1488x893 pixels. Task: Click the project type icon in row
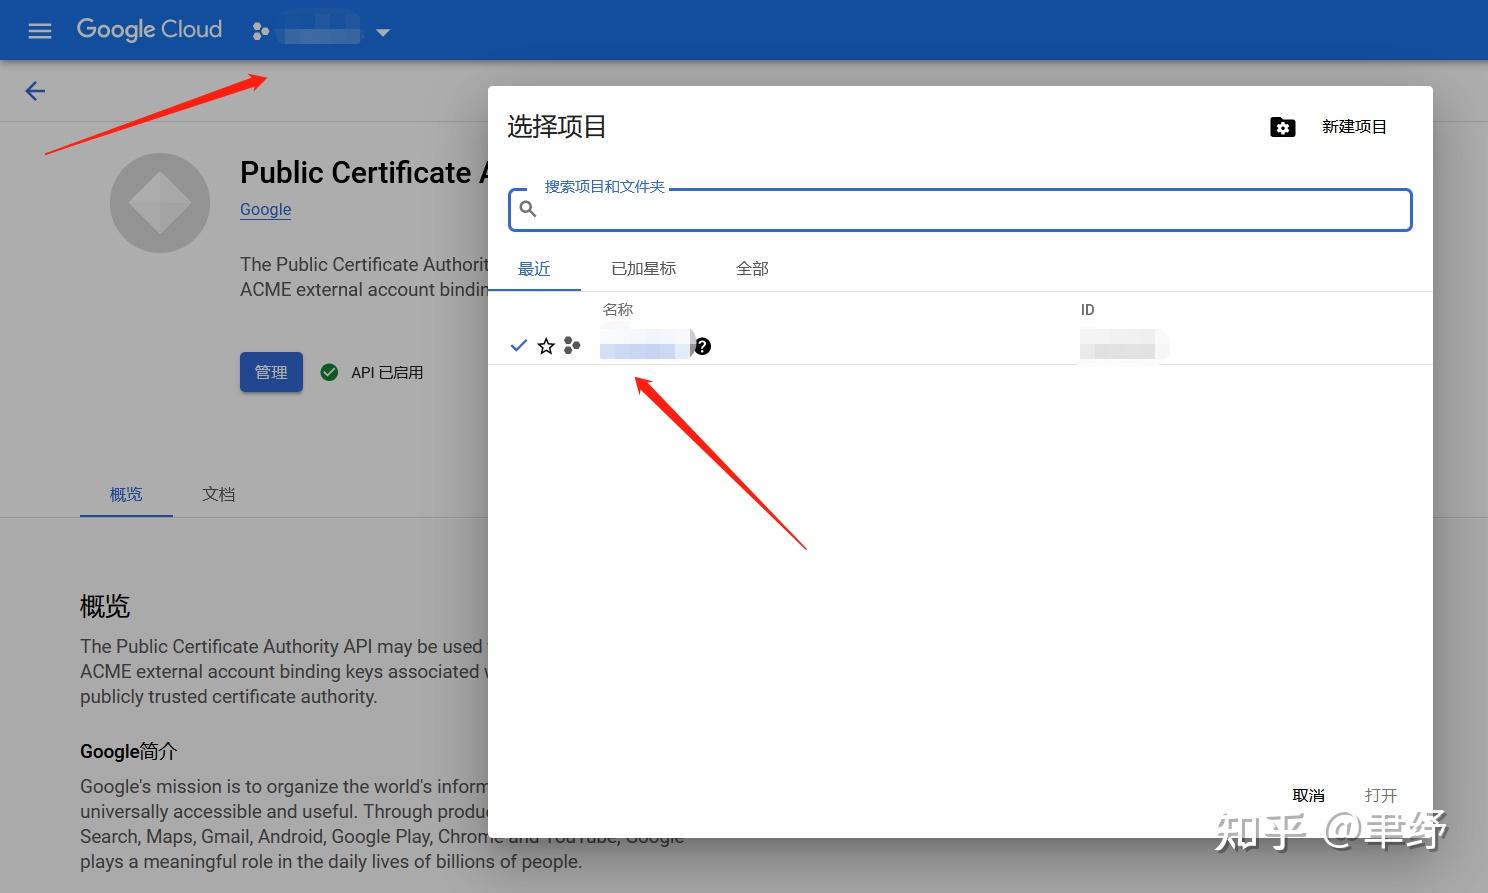click(x=572, y=345)
